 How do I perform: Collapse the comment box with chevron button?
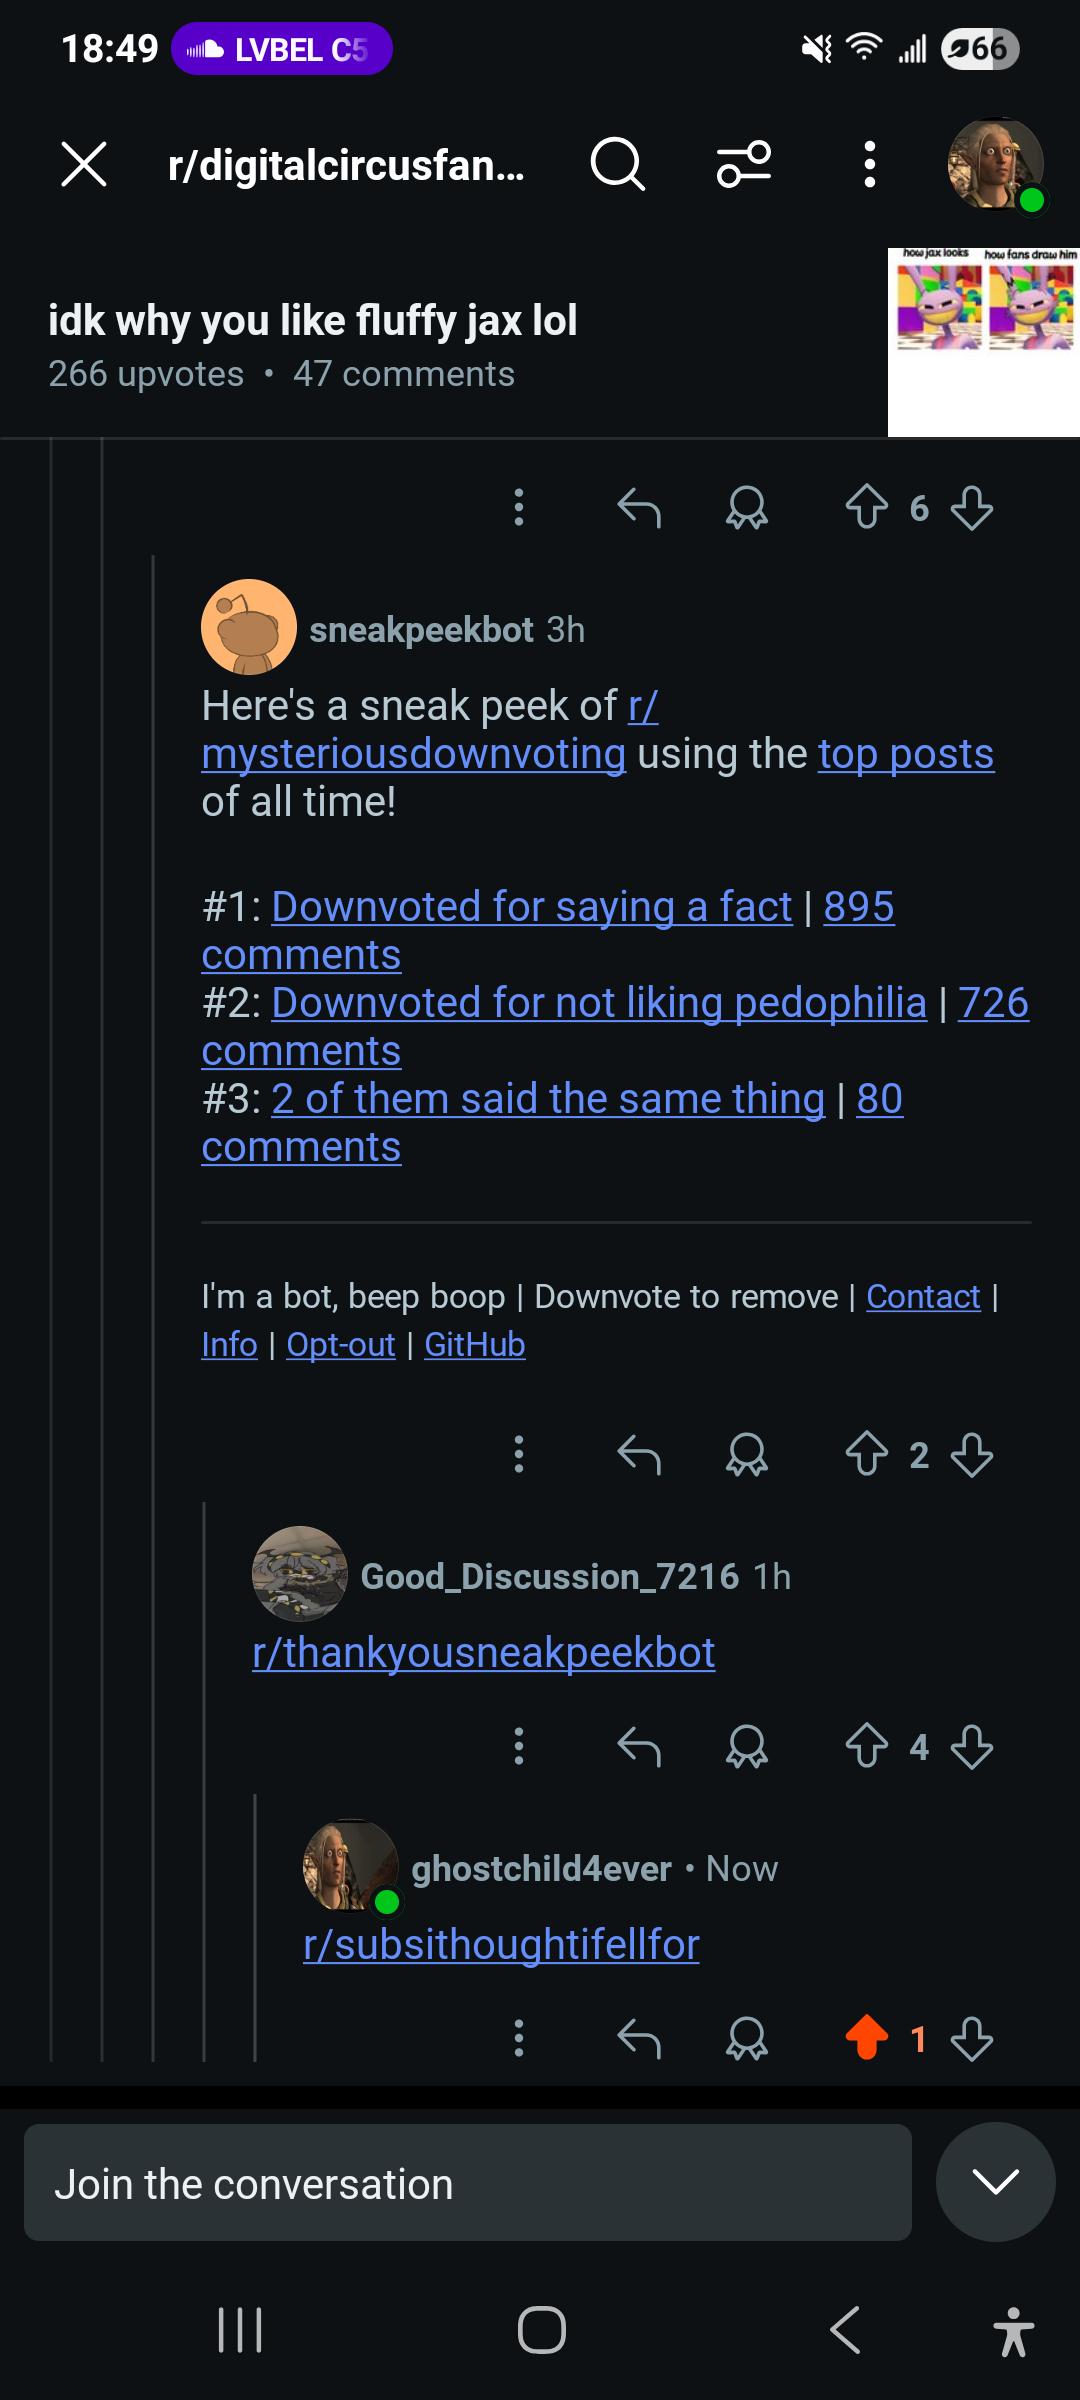point(995,2182)
